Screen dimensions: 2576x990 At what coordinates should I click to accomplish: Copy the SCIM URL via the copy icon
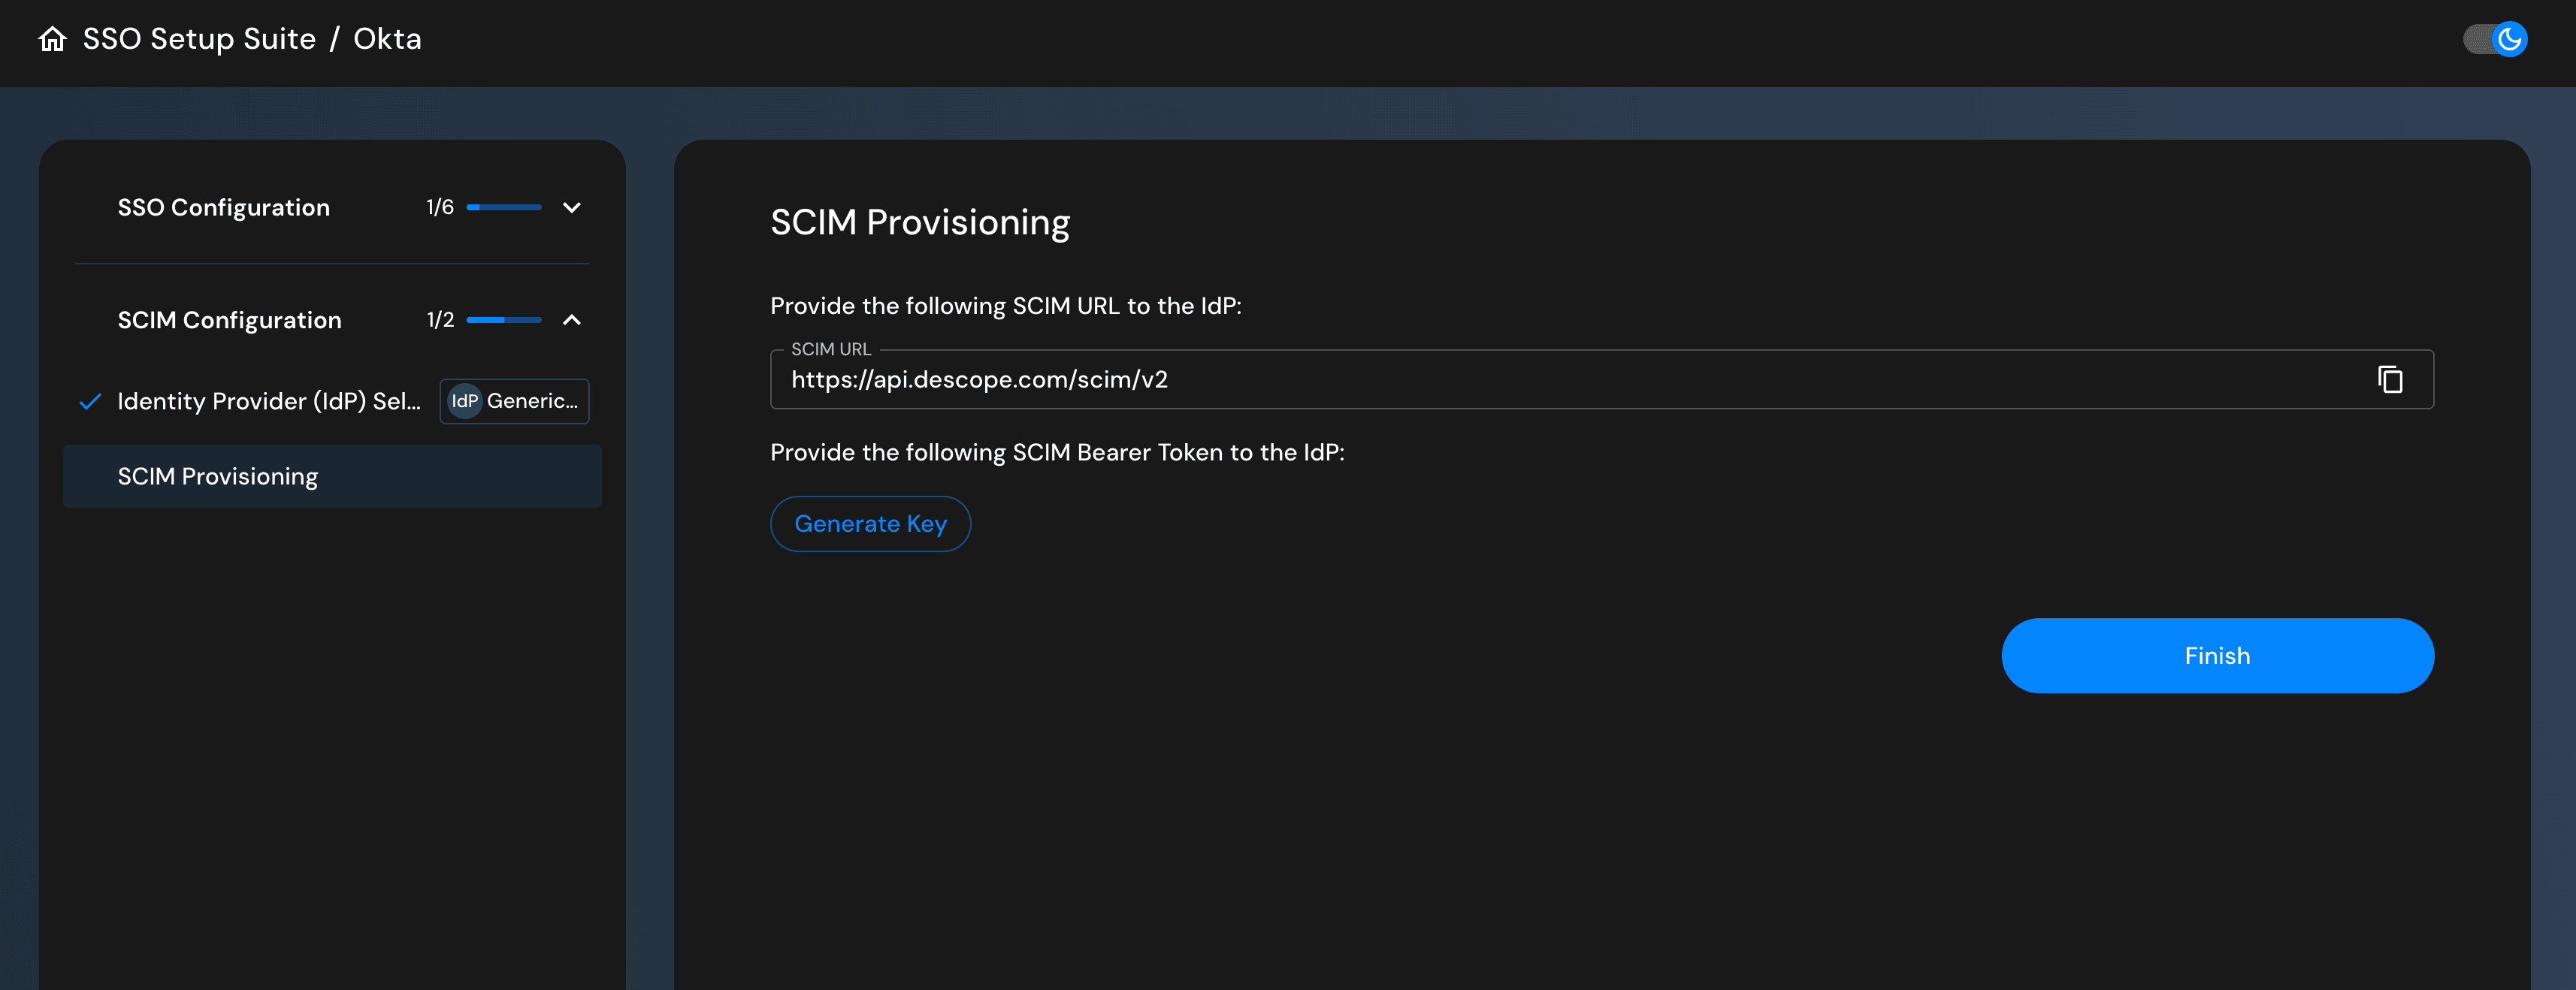pos(2391,379)
